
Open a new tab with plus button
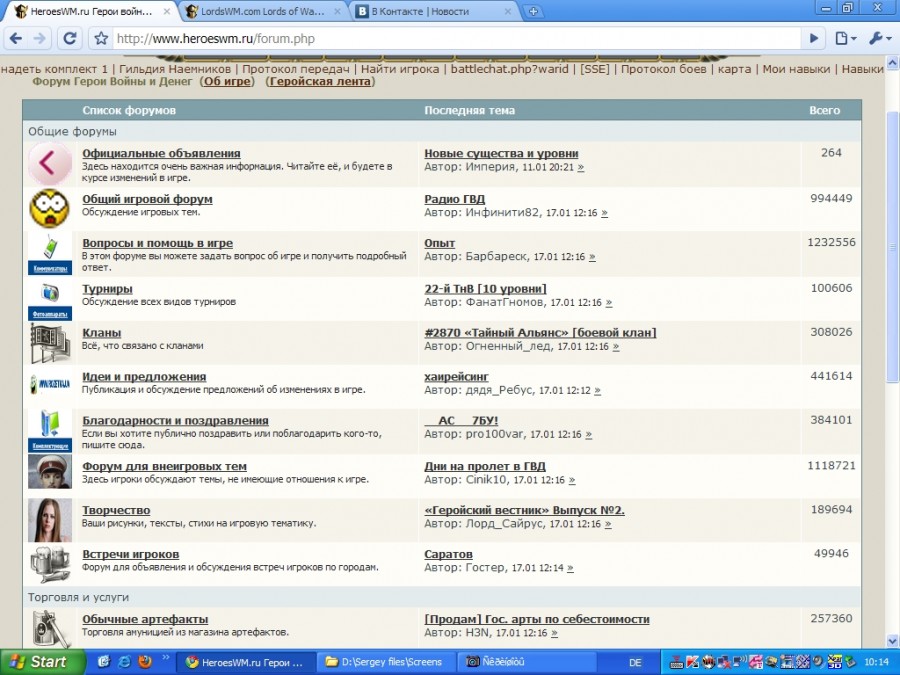(x=533, y=11)
